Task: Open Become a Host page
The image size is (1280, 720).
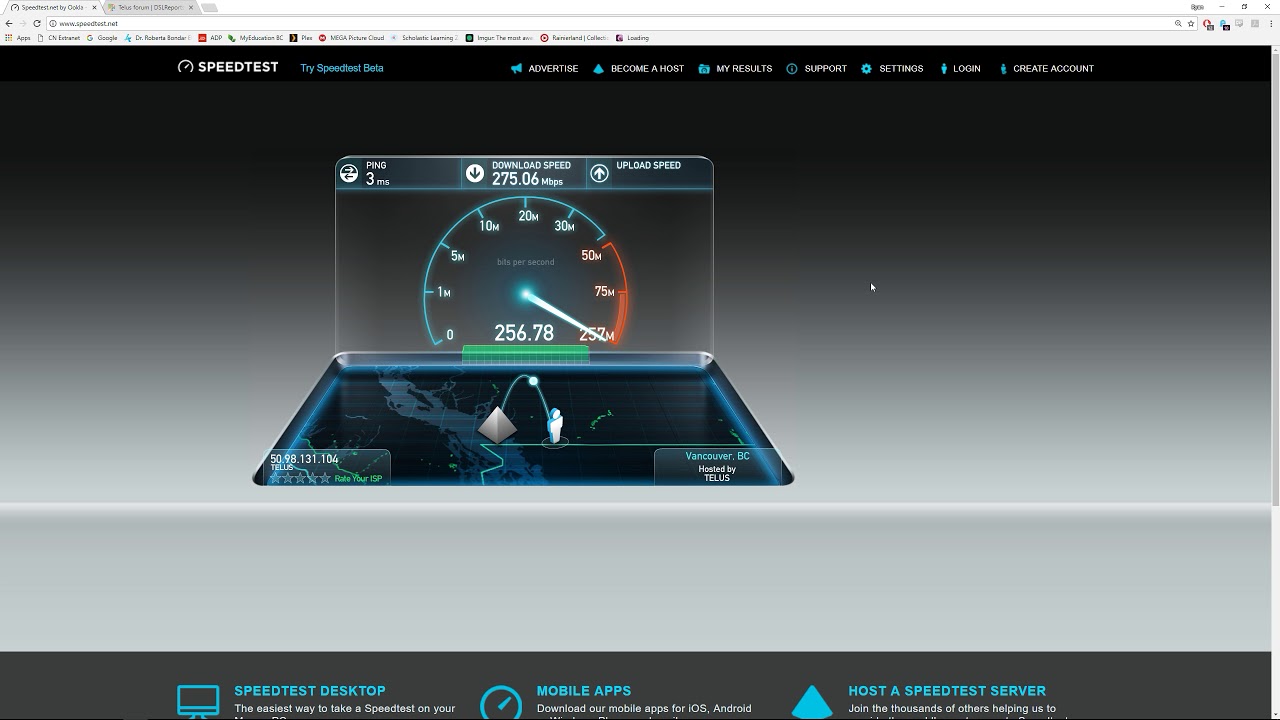Action: click(638, 69)
